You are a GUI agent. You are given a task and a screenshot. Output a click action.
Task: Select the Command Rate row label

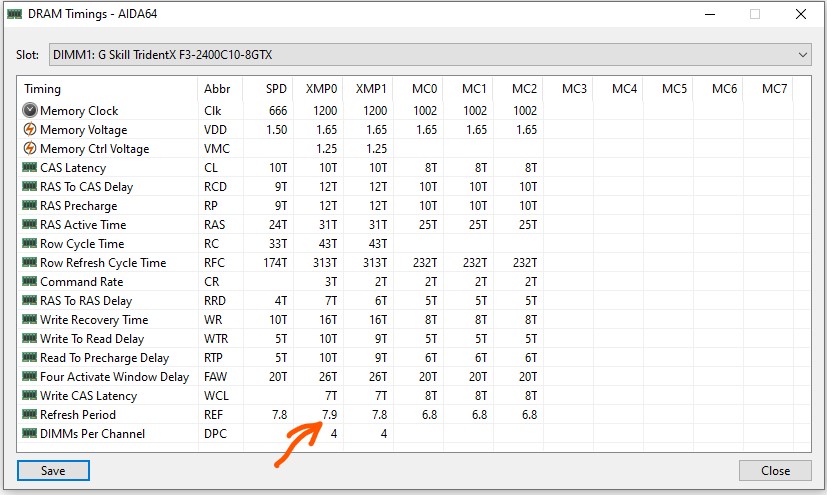click(82, 282)
